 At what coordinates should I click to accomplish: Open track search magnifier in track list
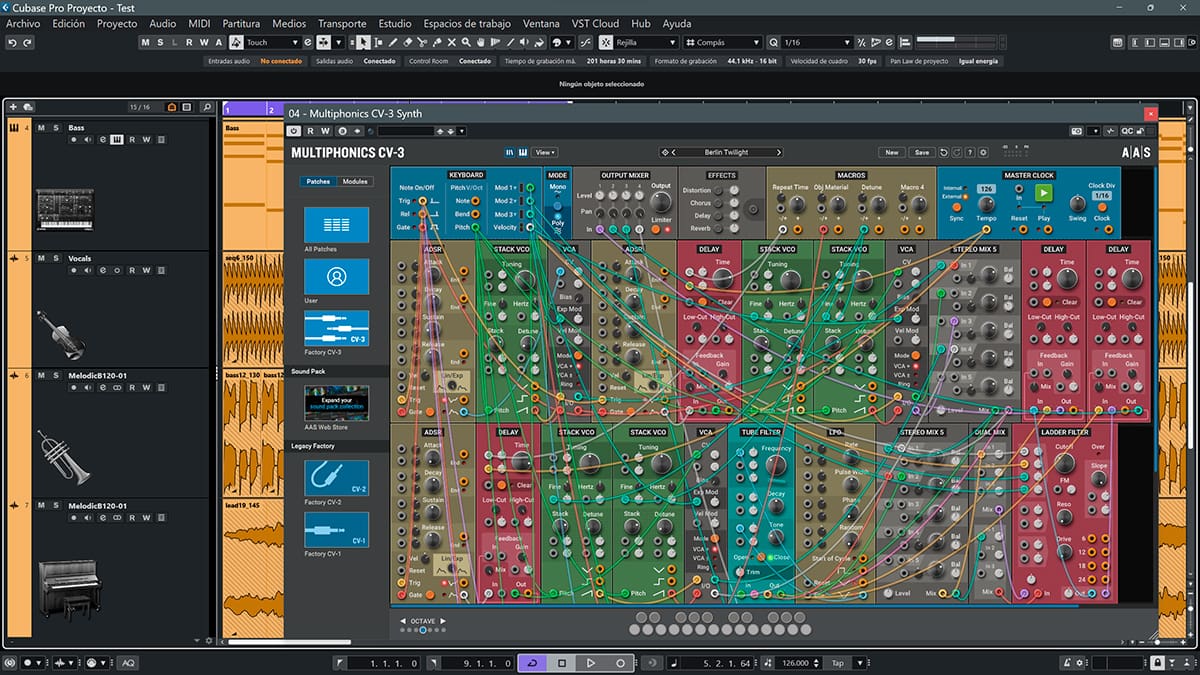pos(207,107)
